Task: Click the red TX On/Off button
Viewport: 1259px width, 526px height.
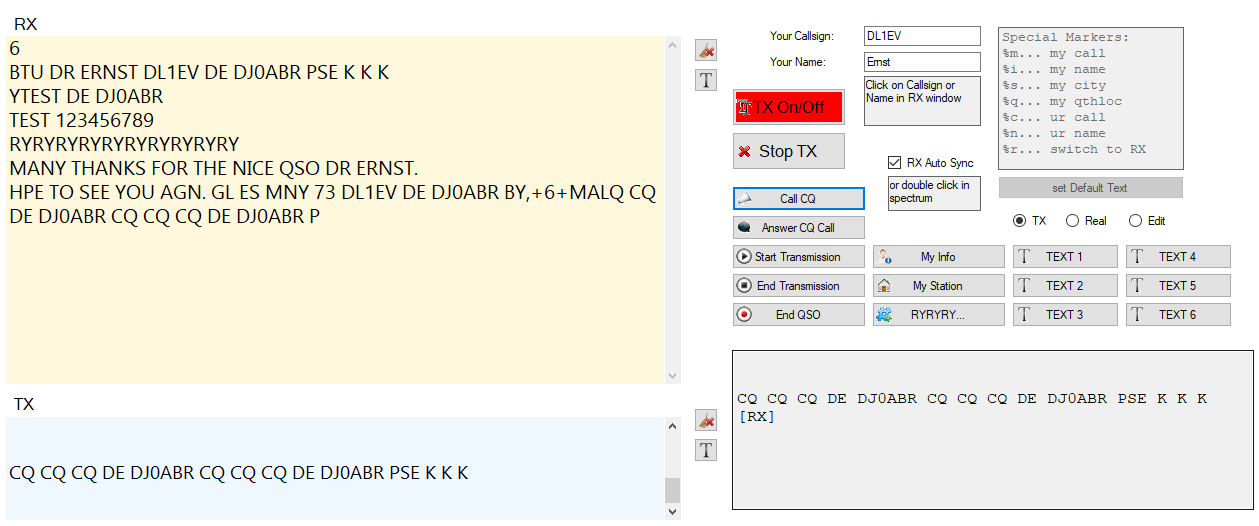Action: click(x=789, y=107)
